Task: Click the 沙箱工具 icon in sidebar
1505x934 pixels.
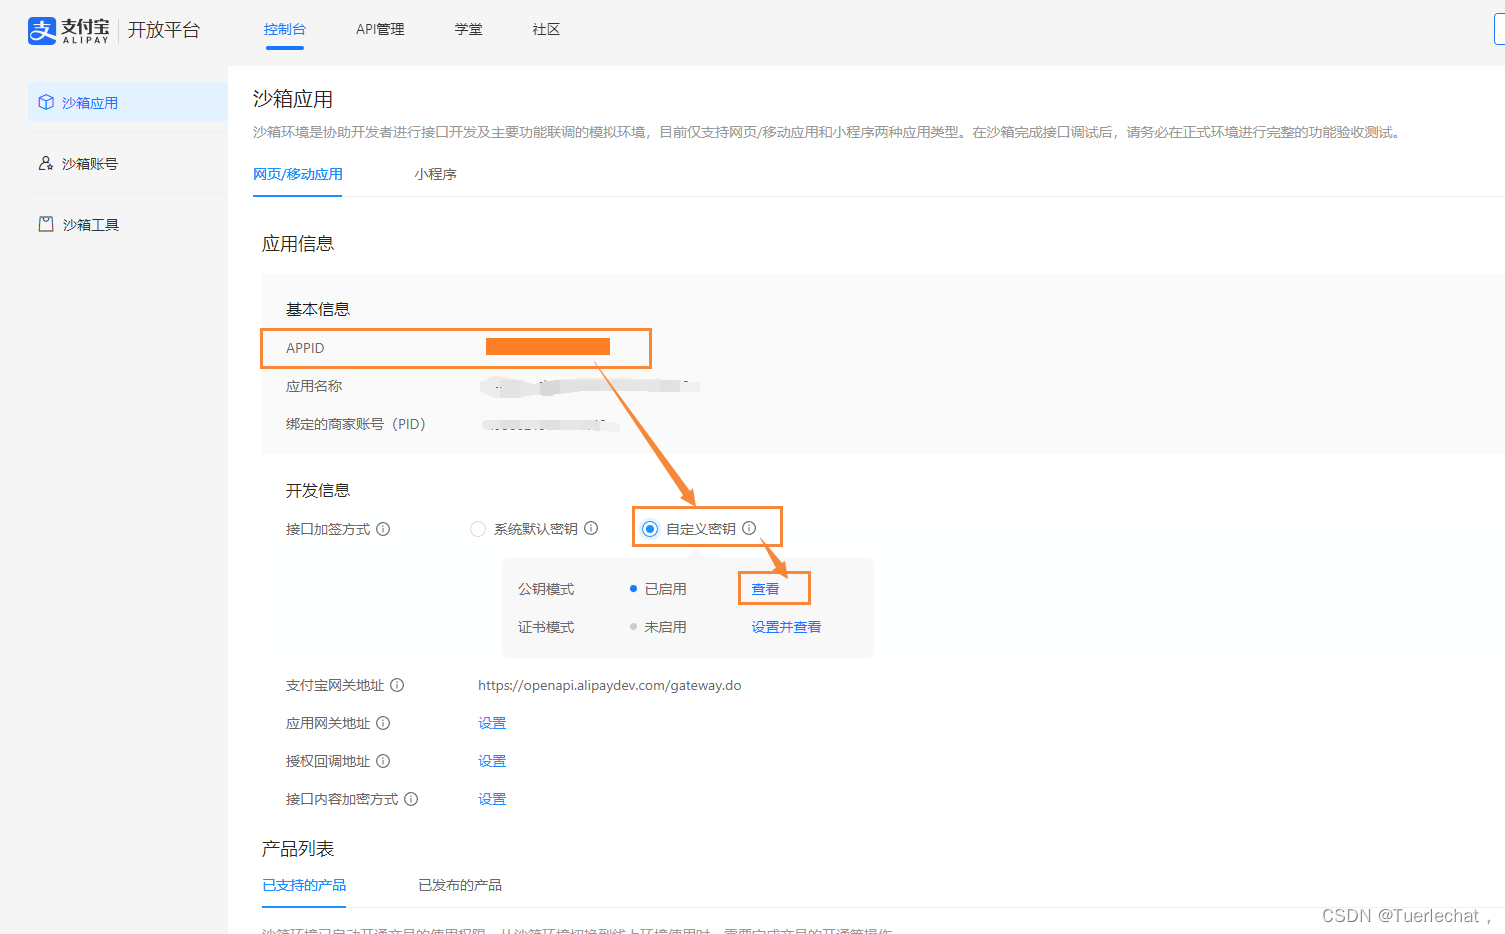Action: pos(46,224)
